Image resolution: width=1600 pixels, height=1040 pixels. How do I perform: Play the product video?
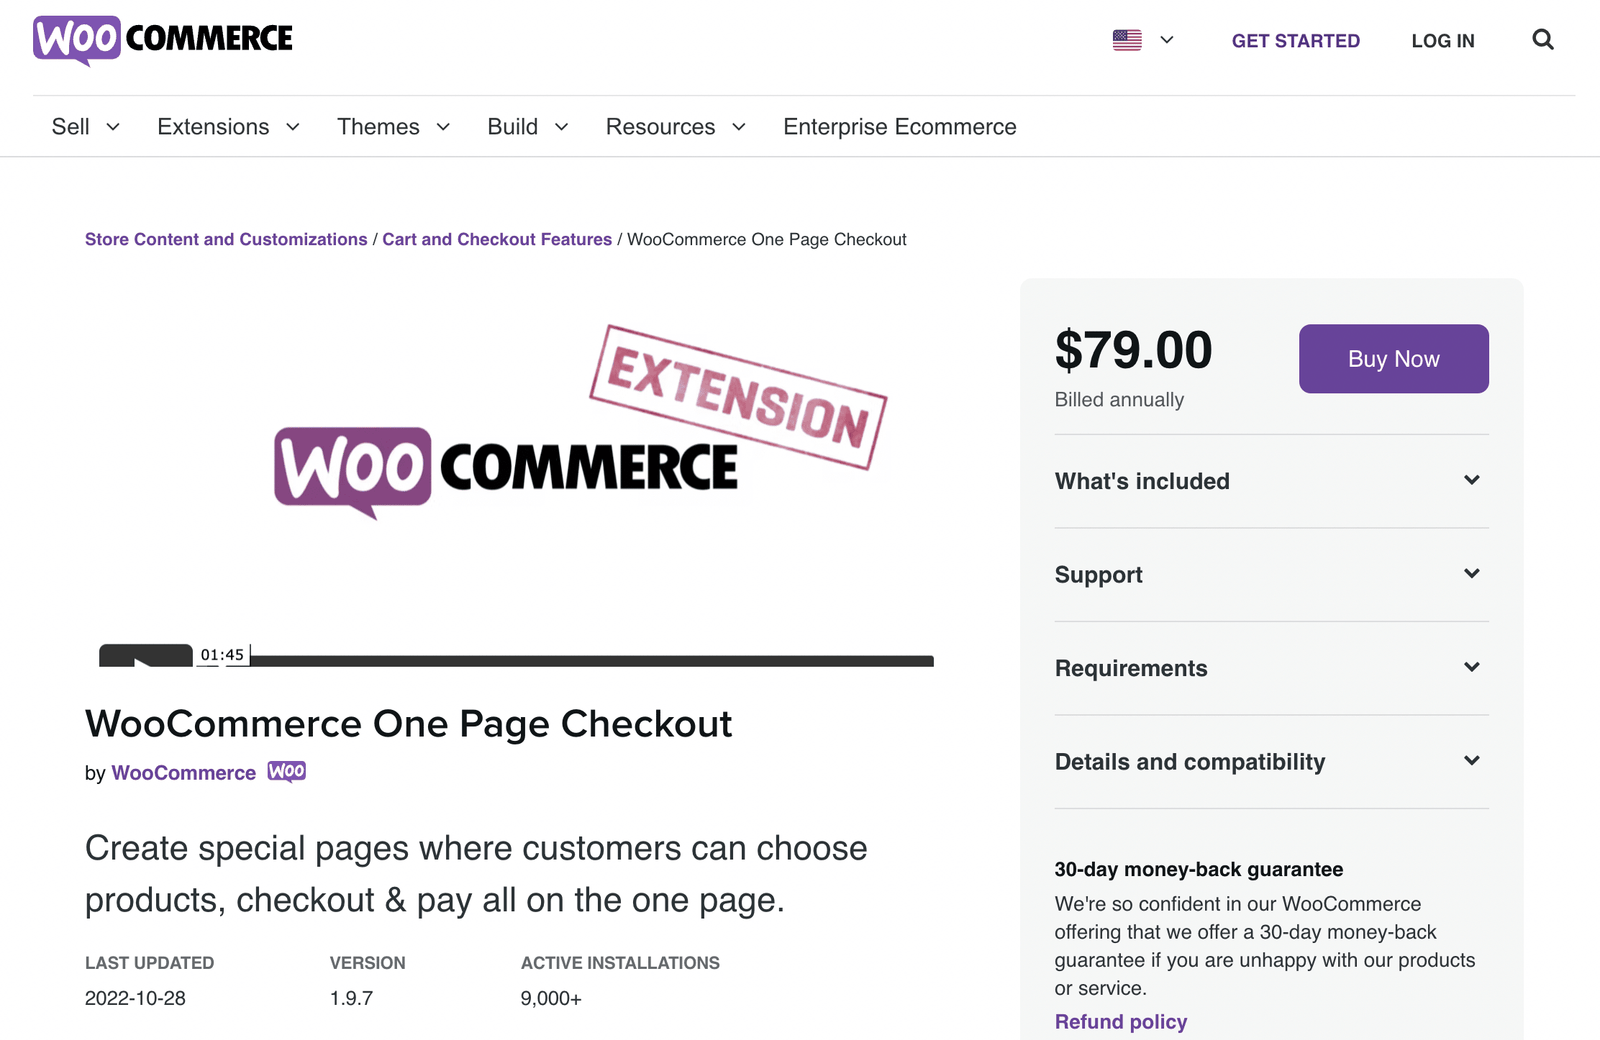click(146, 656)
